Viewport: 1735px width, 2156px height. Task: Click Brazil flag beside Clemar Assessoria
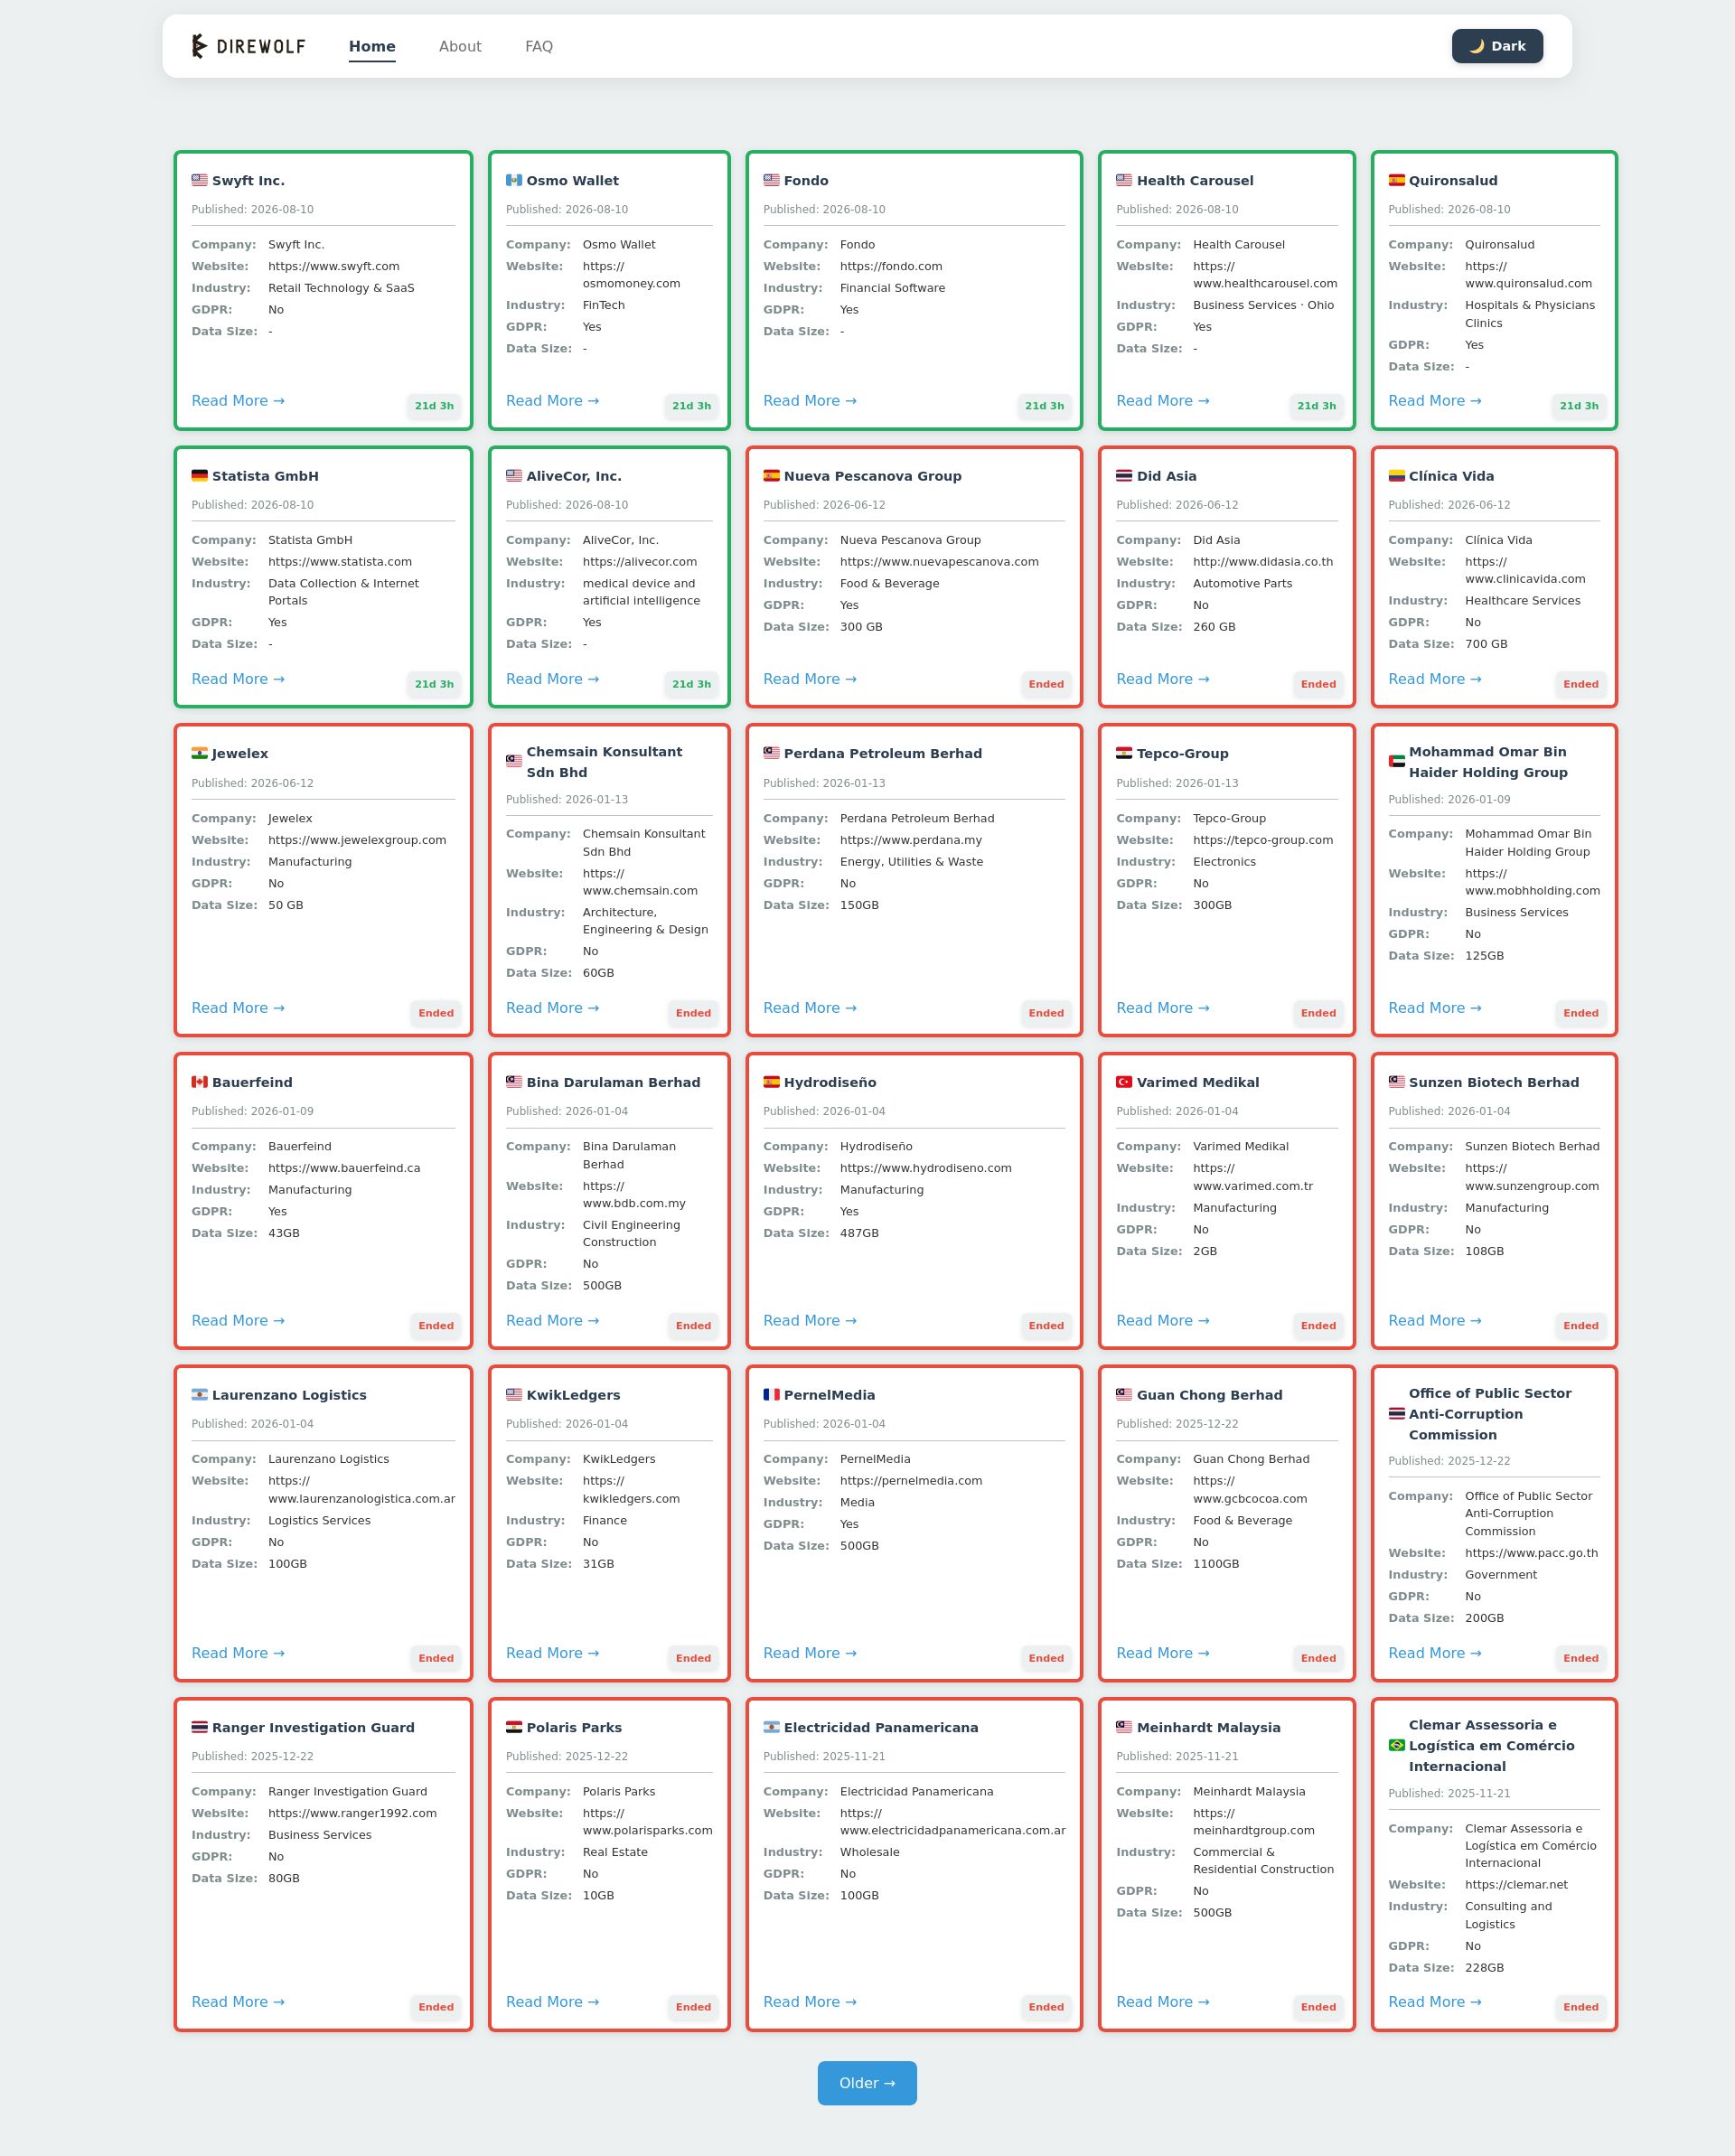coord(1396,1745)
